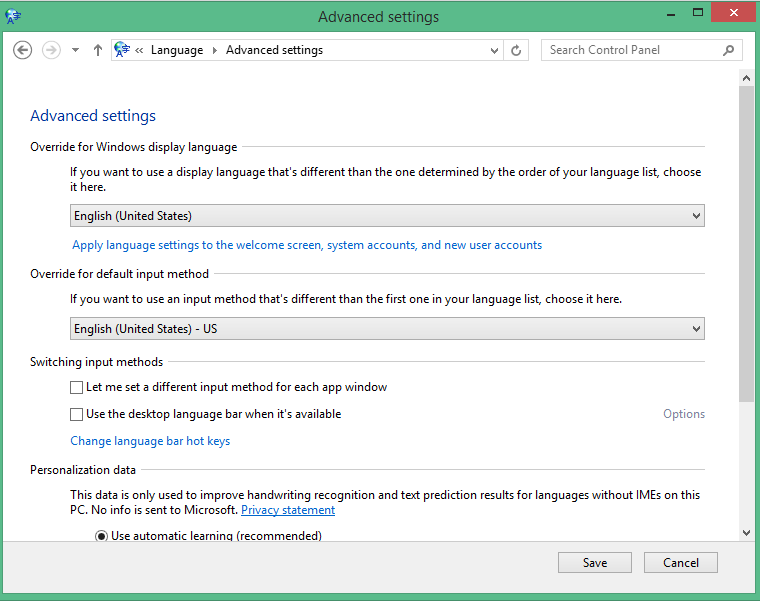Open the recent locations dropdown arrow
Image resolution: width=760 pixels, height=601 pixels.
coord(75,50)
